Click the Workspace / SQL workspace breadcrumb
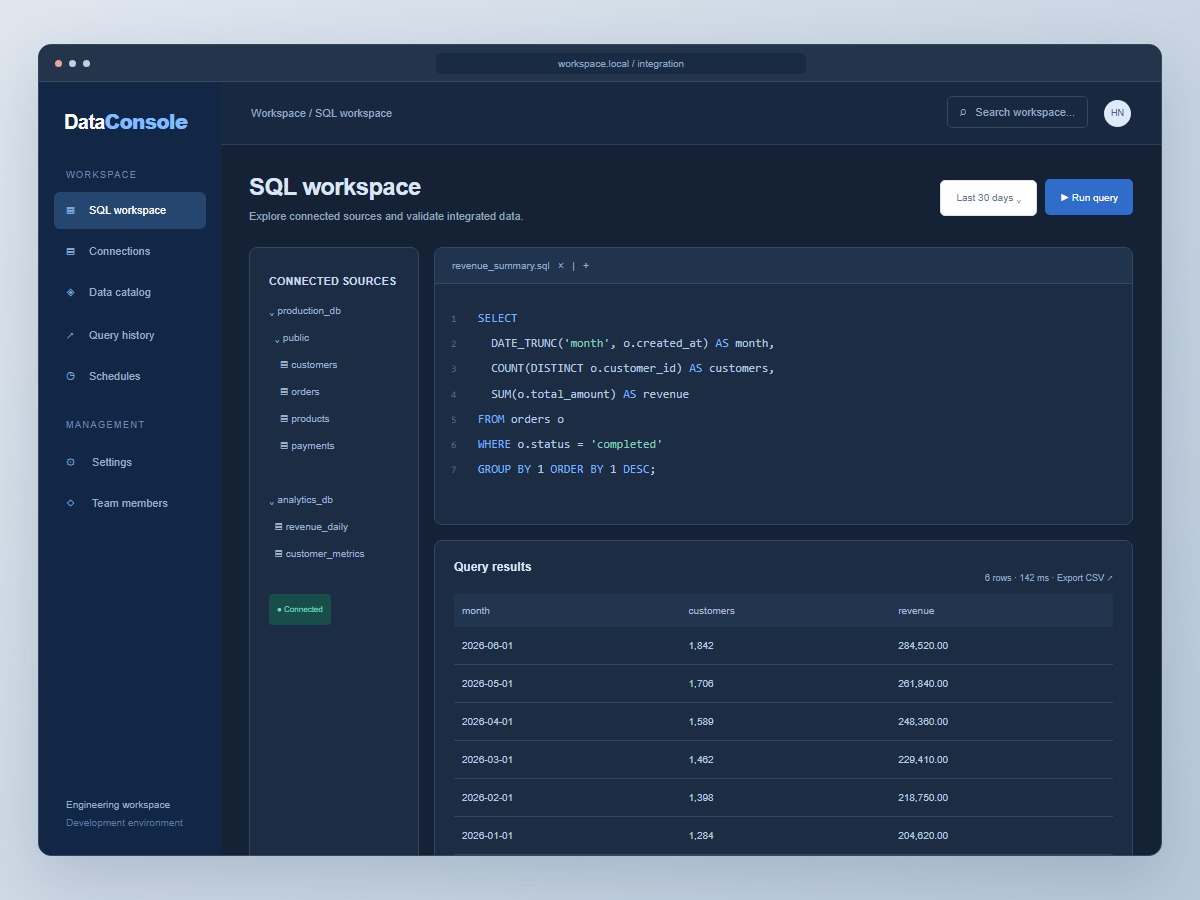1200x900 pixels. [x=321, y=114]
